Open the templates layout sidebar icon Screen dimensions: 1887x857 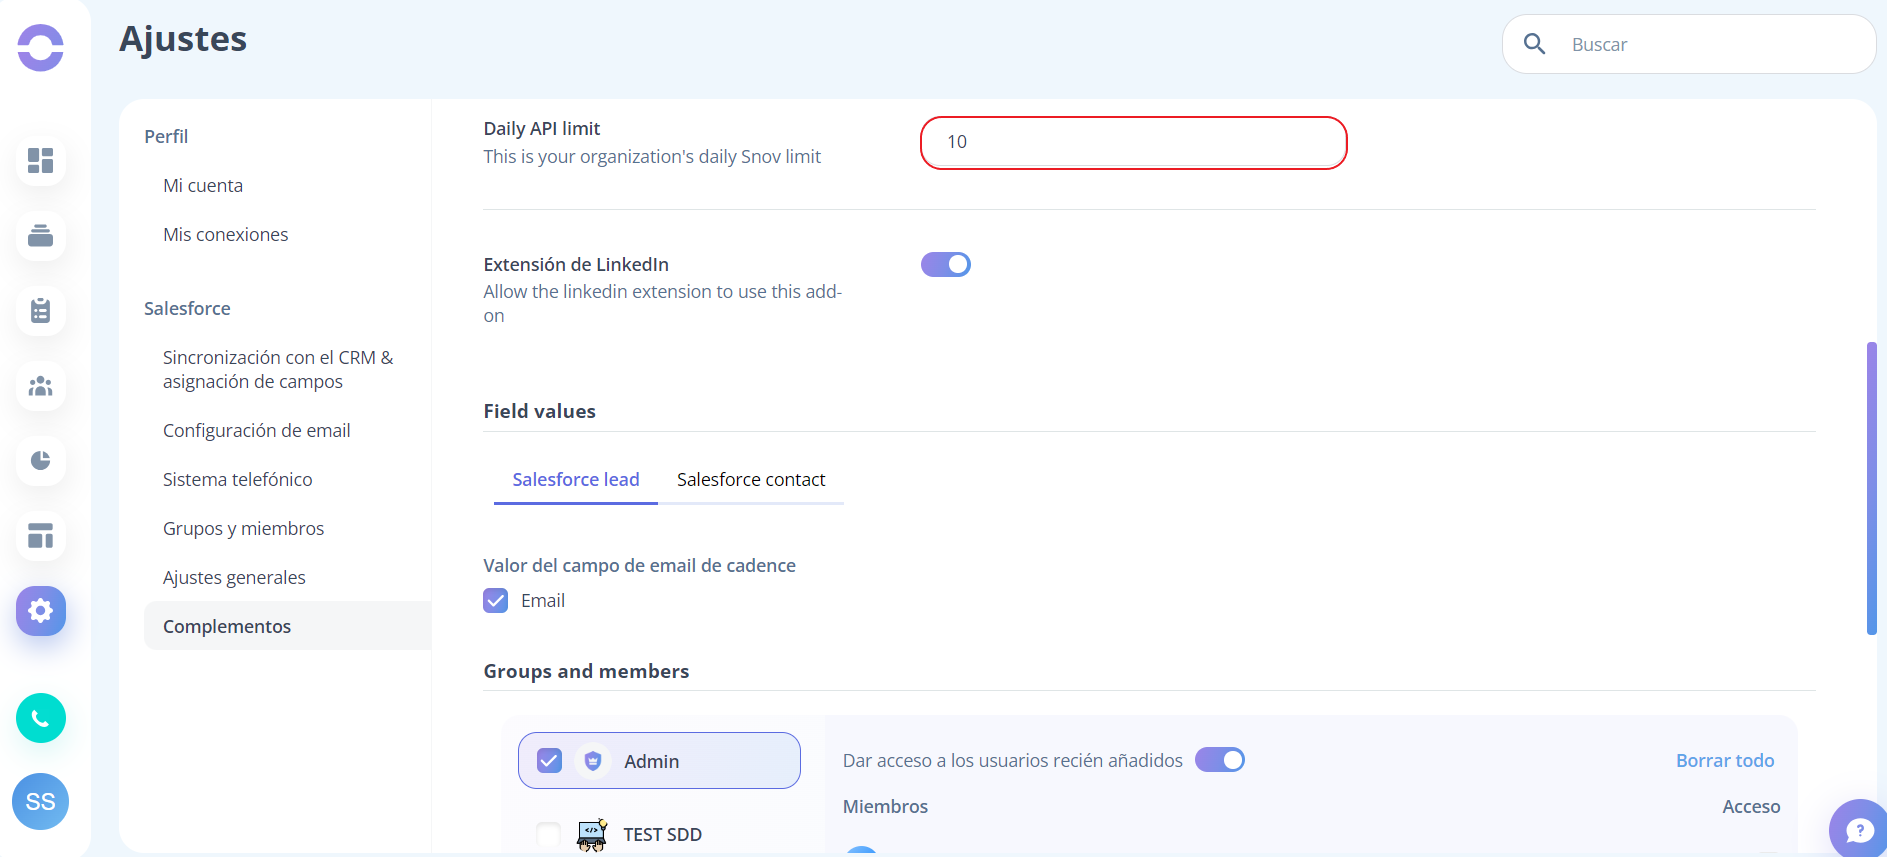tap(41, 536)
